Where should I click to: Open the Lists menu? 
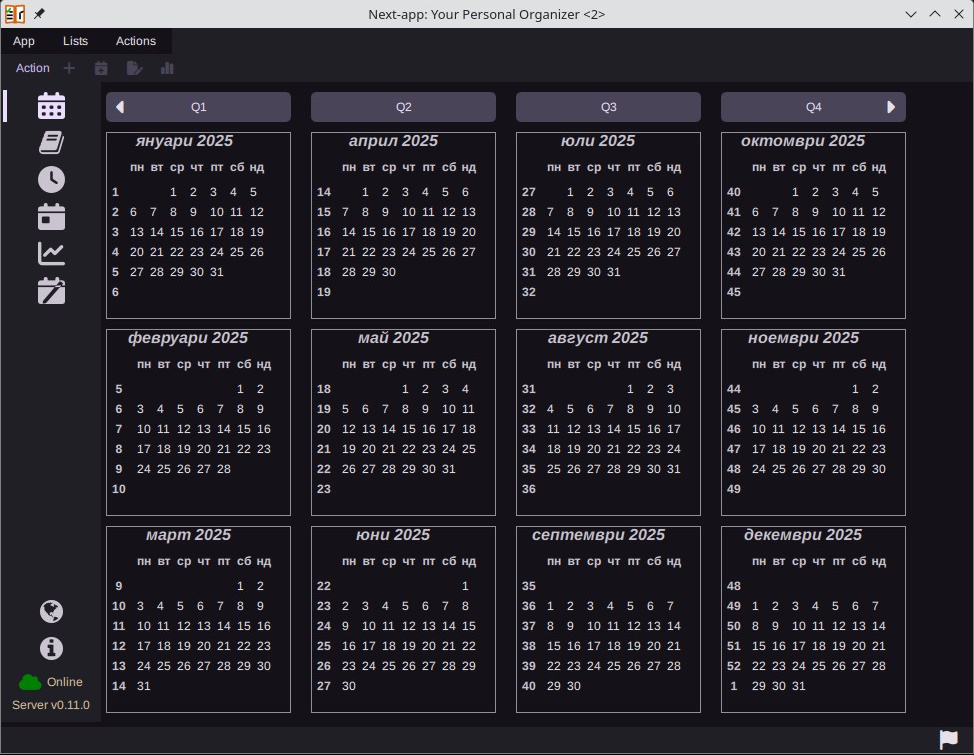click(x=75, y=41)
